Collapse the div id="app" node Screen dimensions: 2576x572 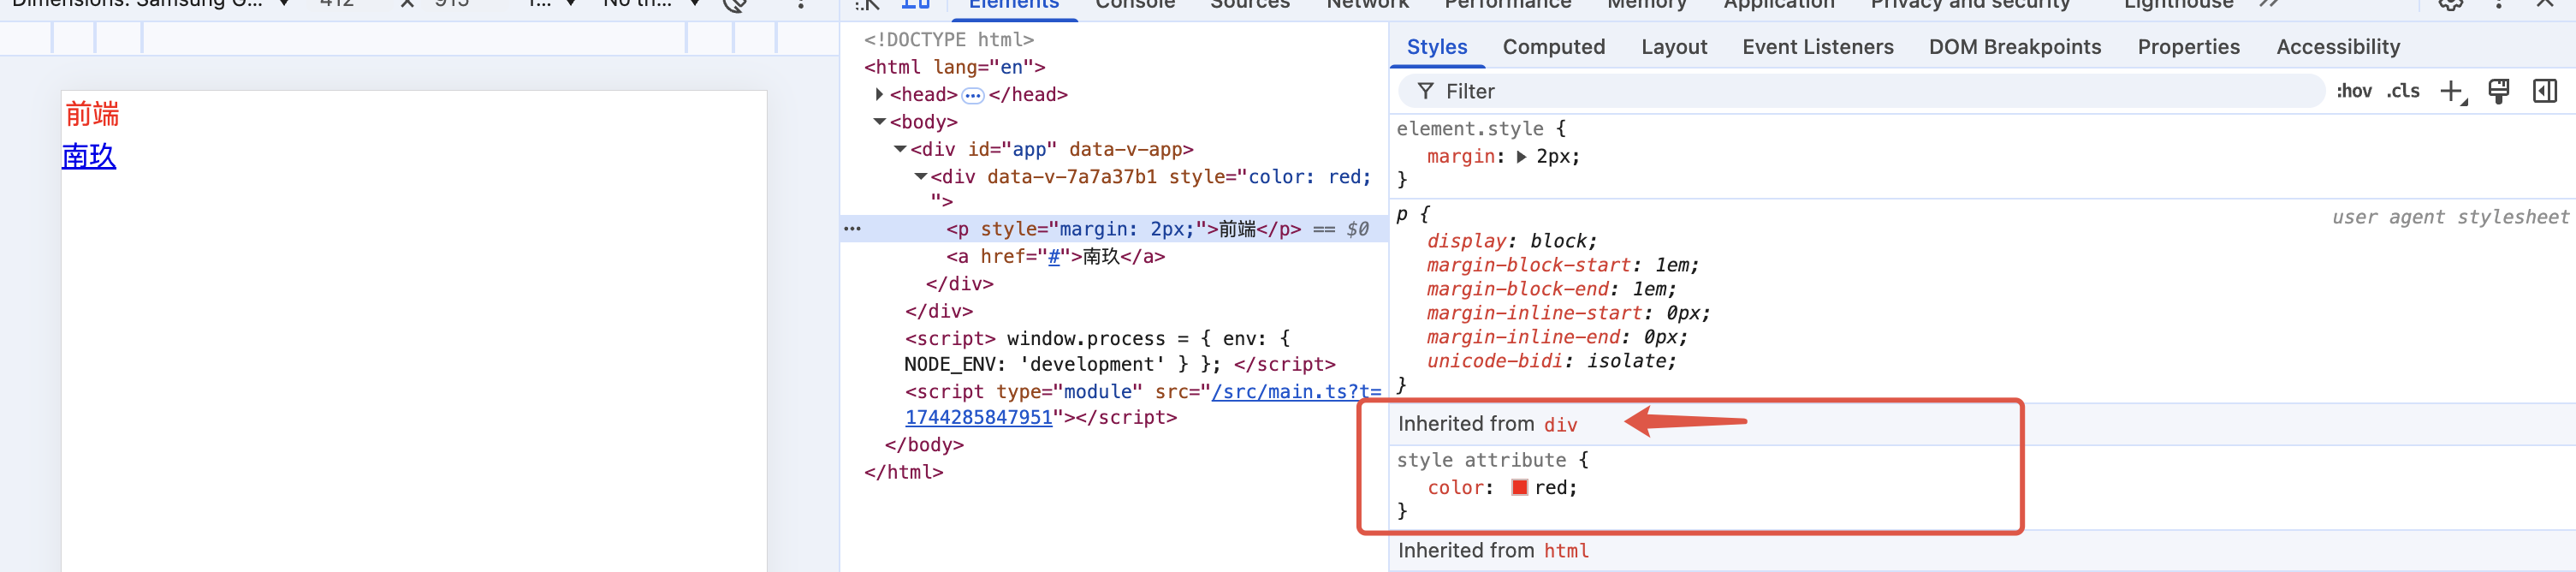click(x=900, y=149)
